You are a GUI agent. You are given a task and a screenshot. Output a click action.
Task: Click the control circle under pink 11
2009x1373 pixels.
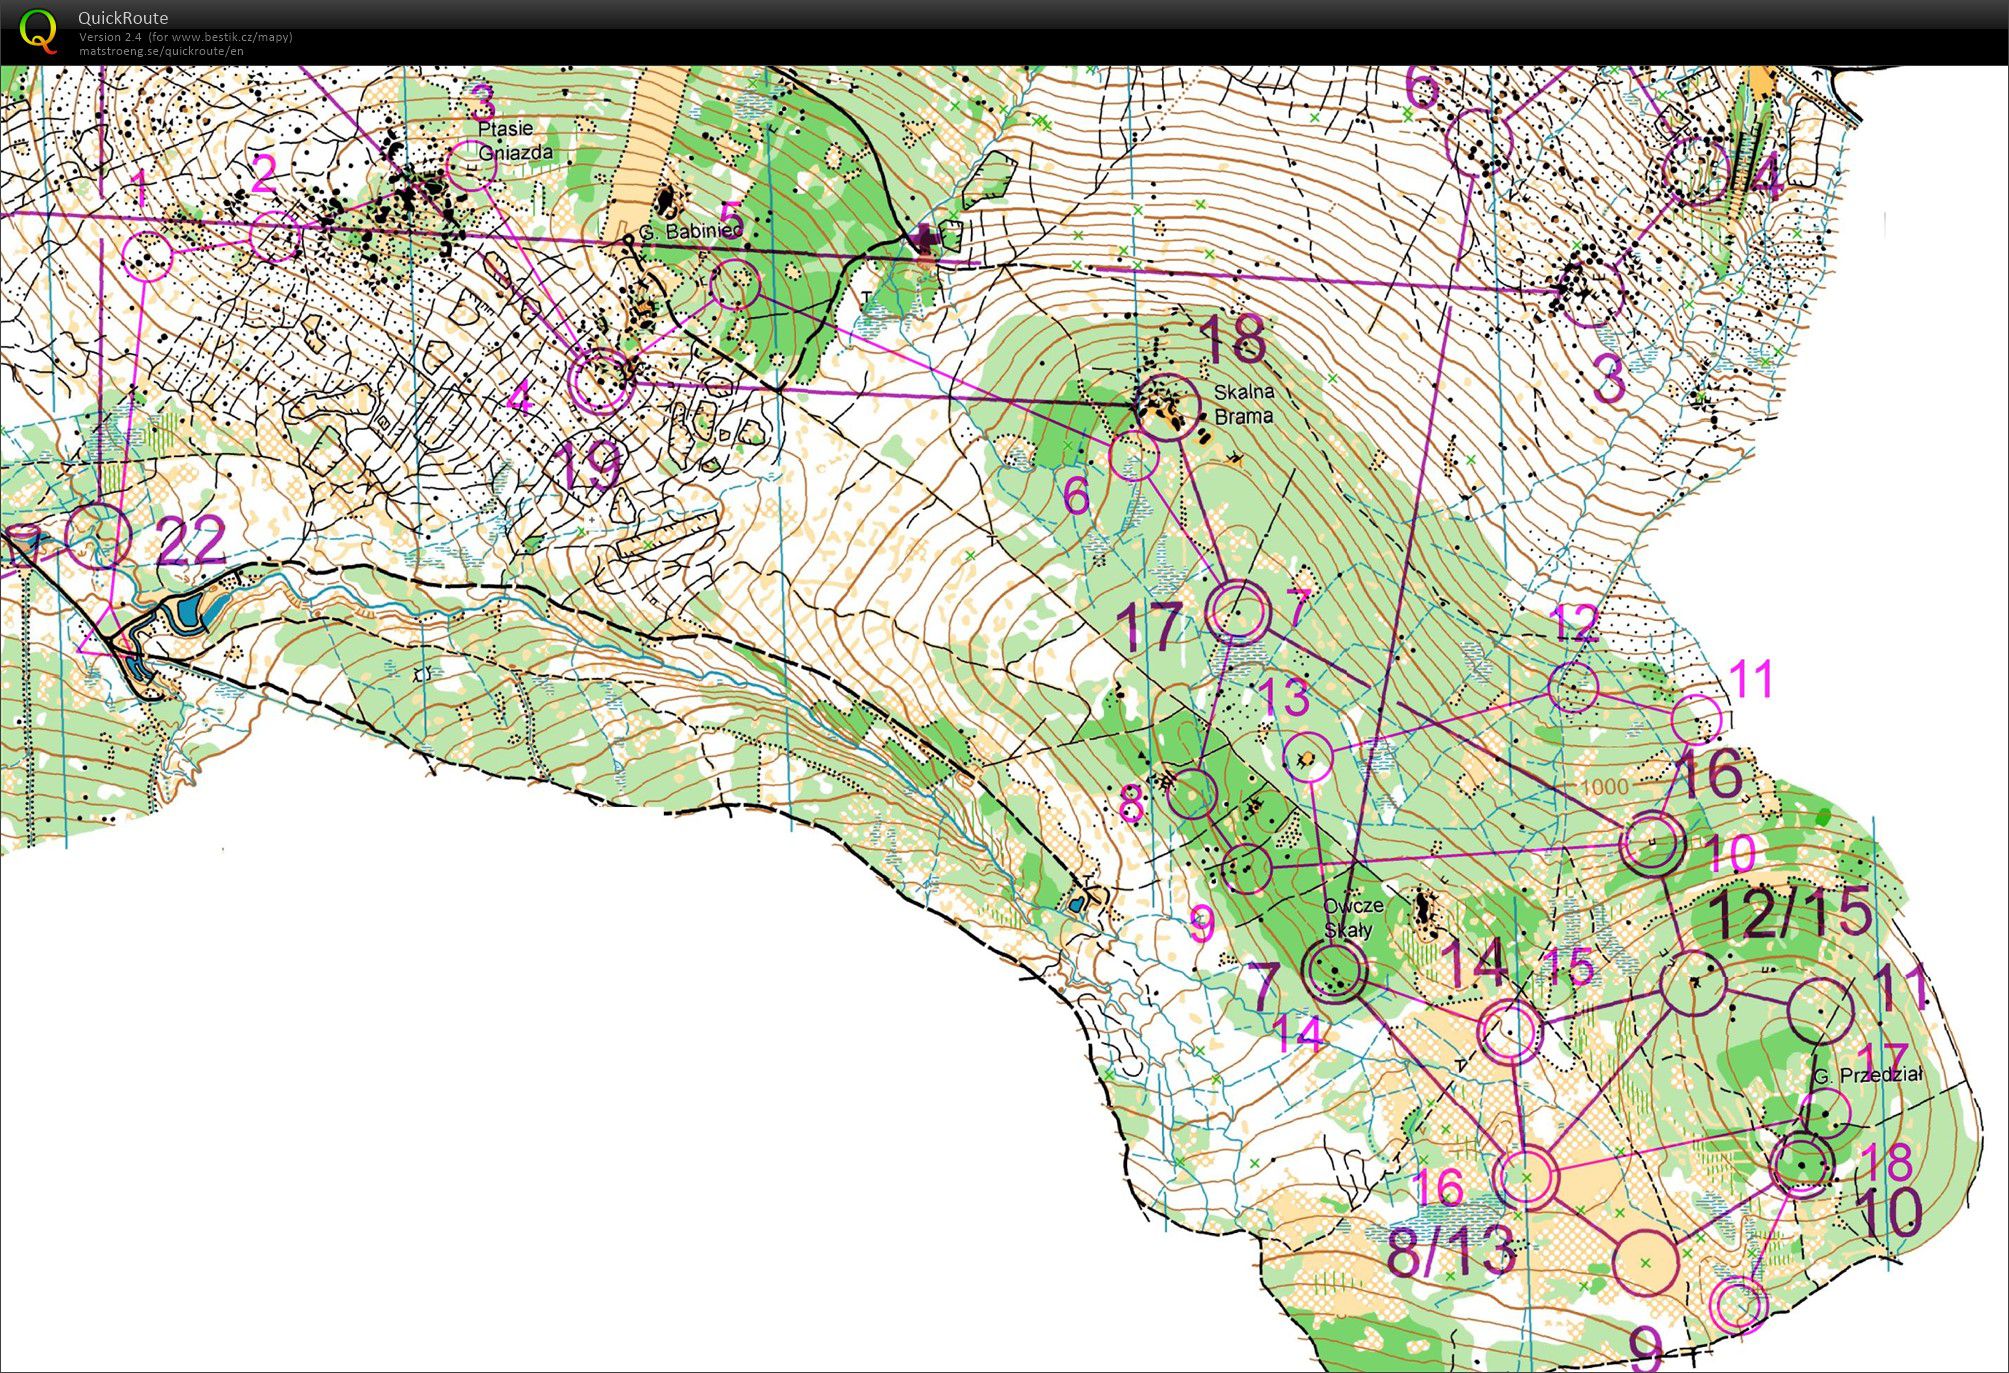click(x=1697, y=719)
